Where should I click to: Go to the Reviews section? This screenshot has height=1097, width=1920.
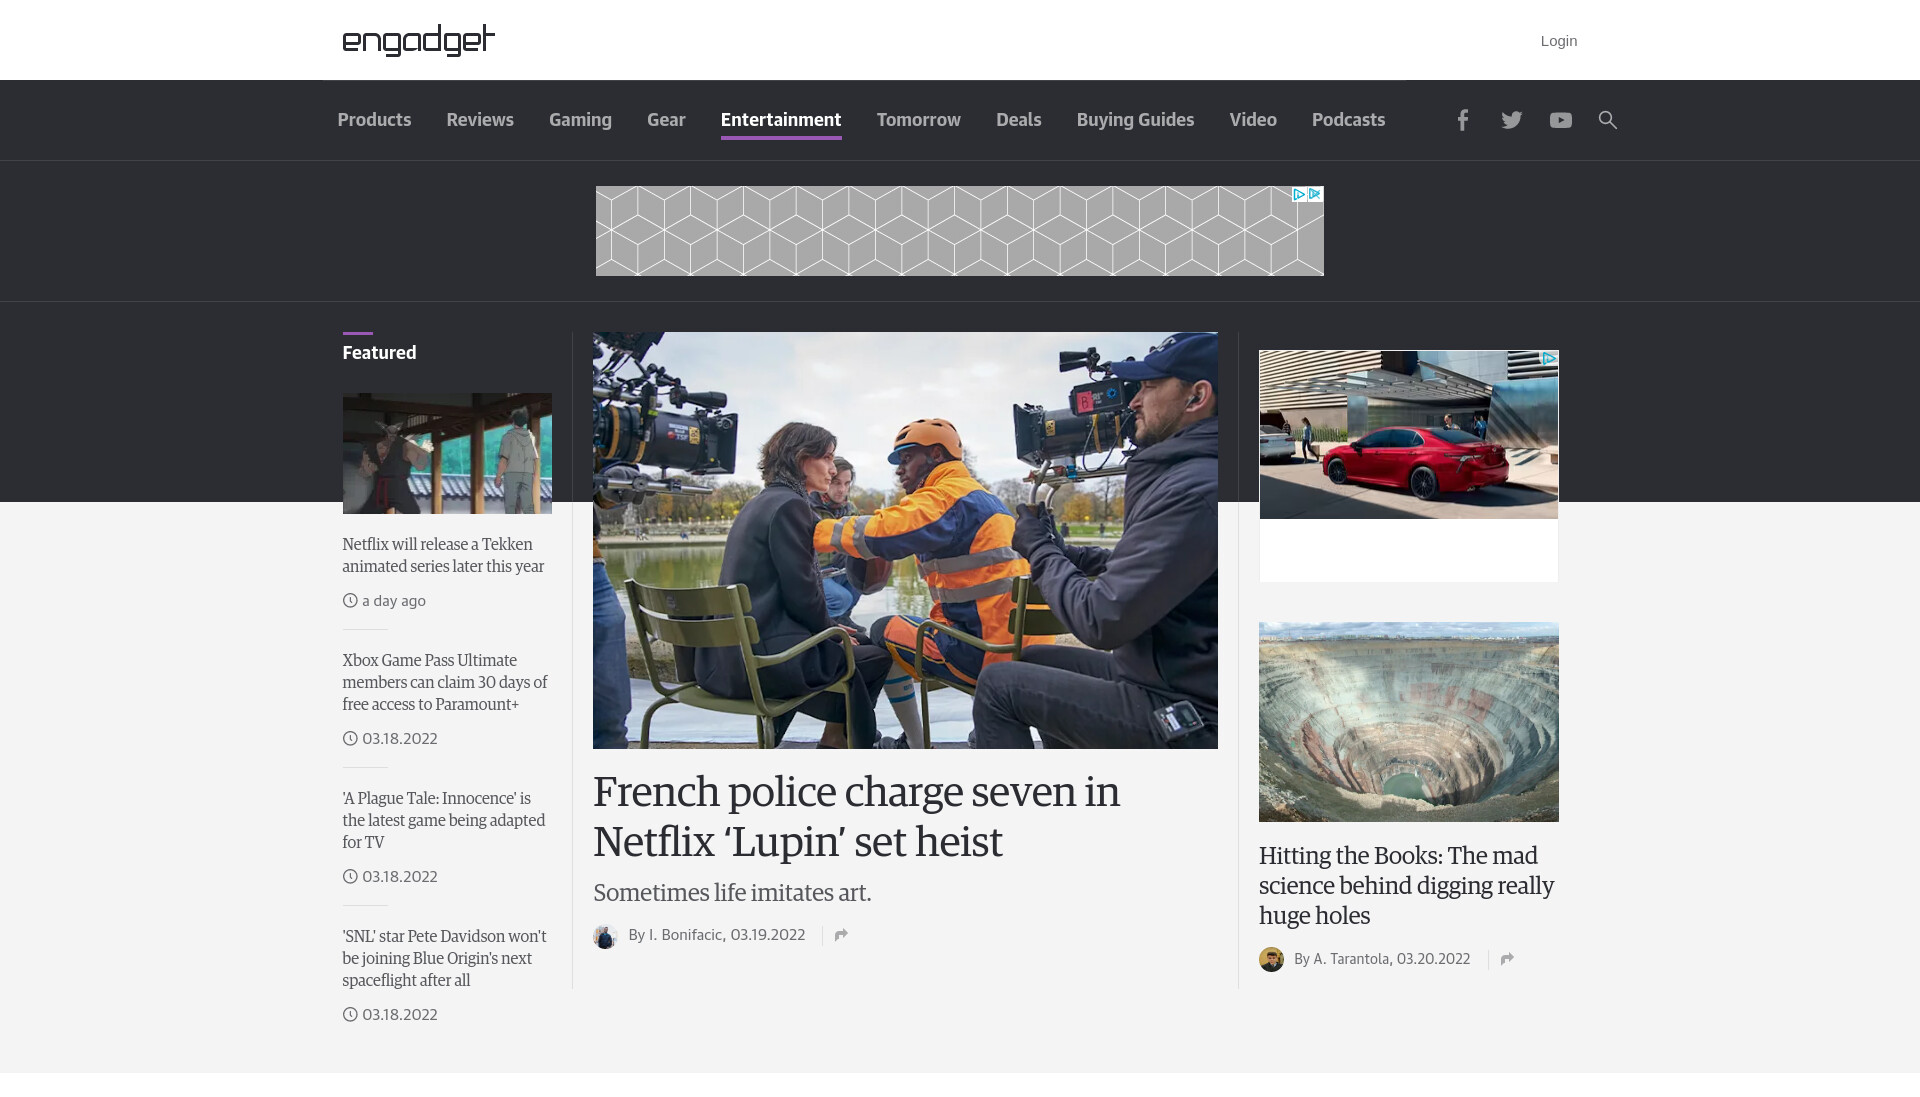(x=480, y=120)
